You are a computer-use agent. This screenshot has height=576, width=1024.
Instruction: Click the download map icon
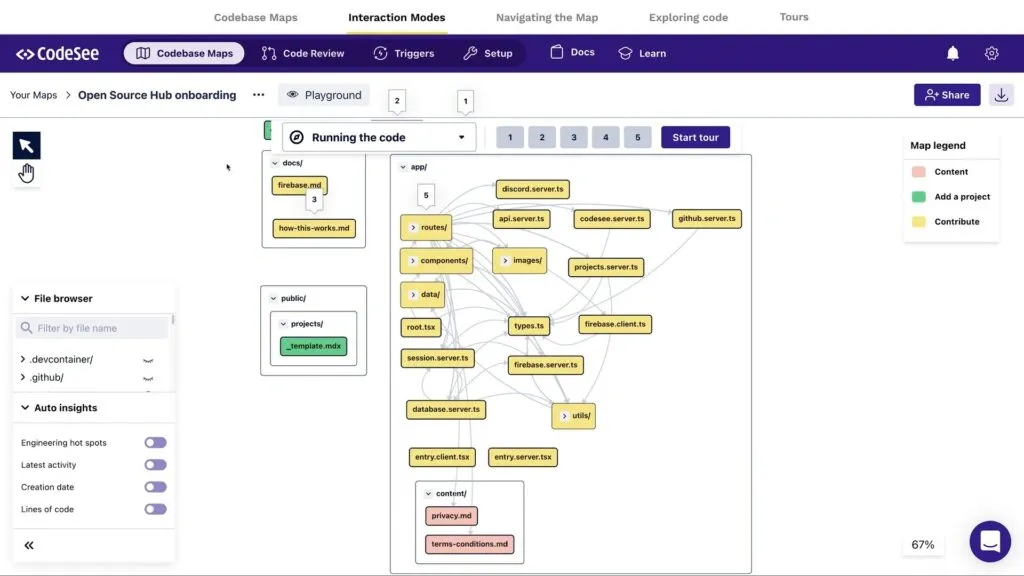pyautogui.click(x=1000, y=95)
